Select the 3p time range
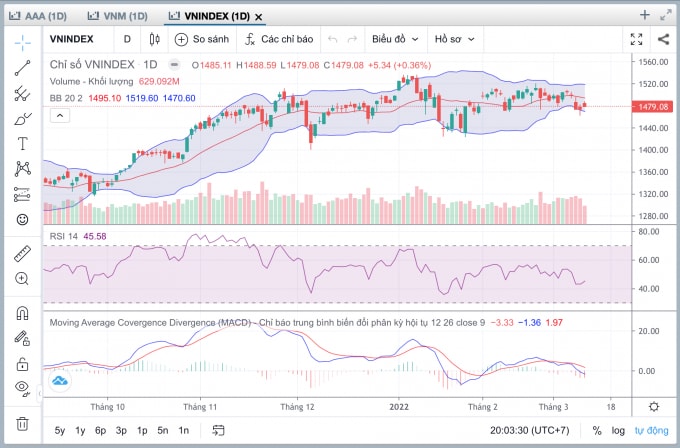Viewport: 680px width, 448px height. pos(121,430)
